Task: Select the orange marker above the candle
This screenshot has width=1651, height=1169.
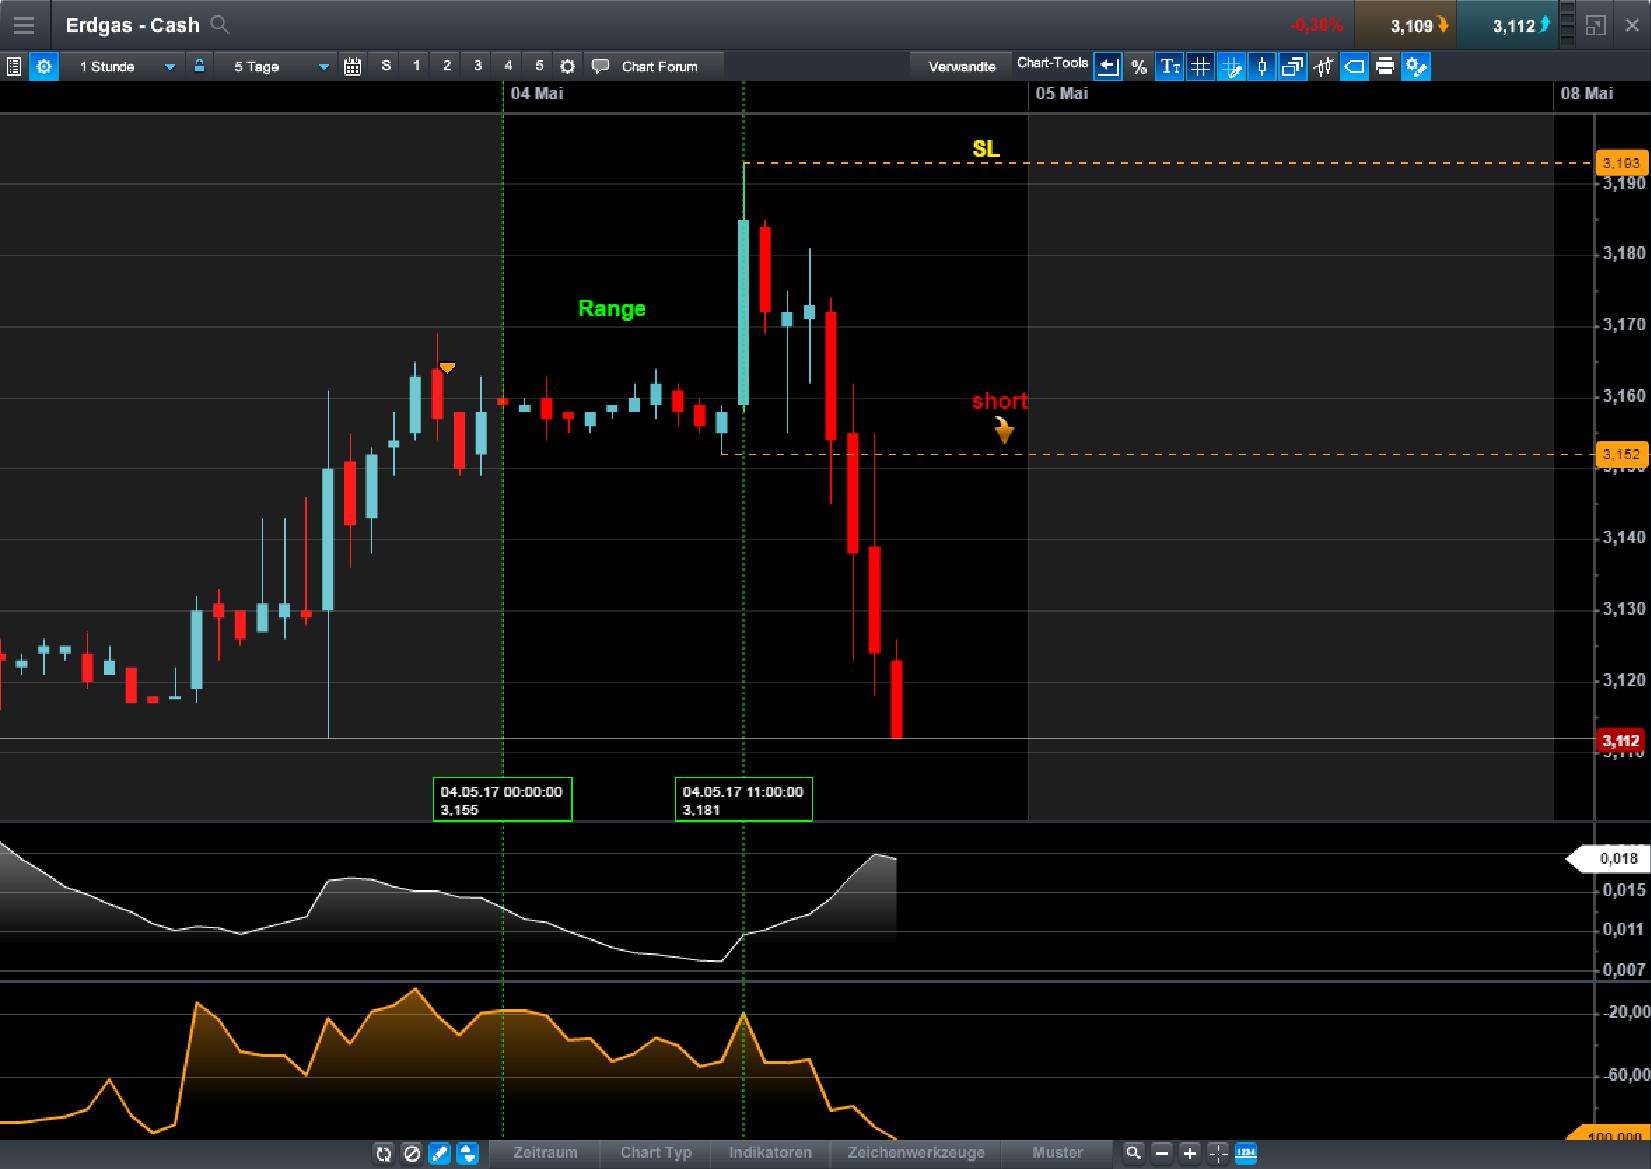Action: click(447, 368)
